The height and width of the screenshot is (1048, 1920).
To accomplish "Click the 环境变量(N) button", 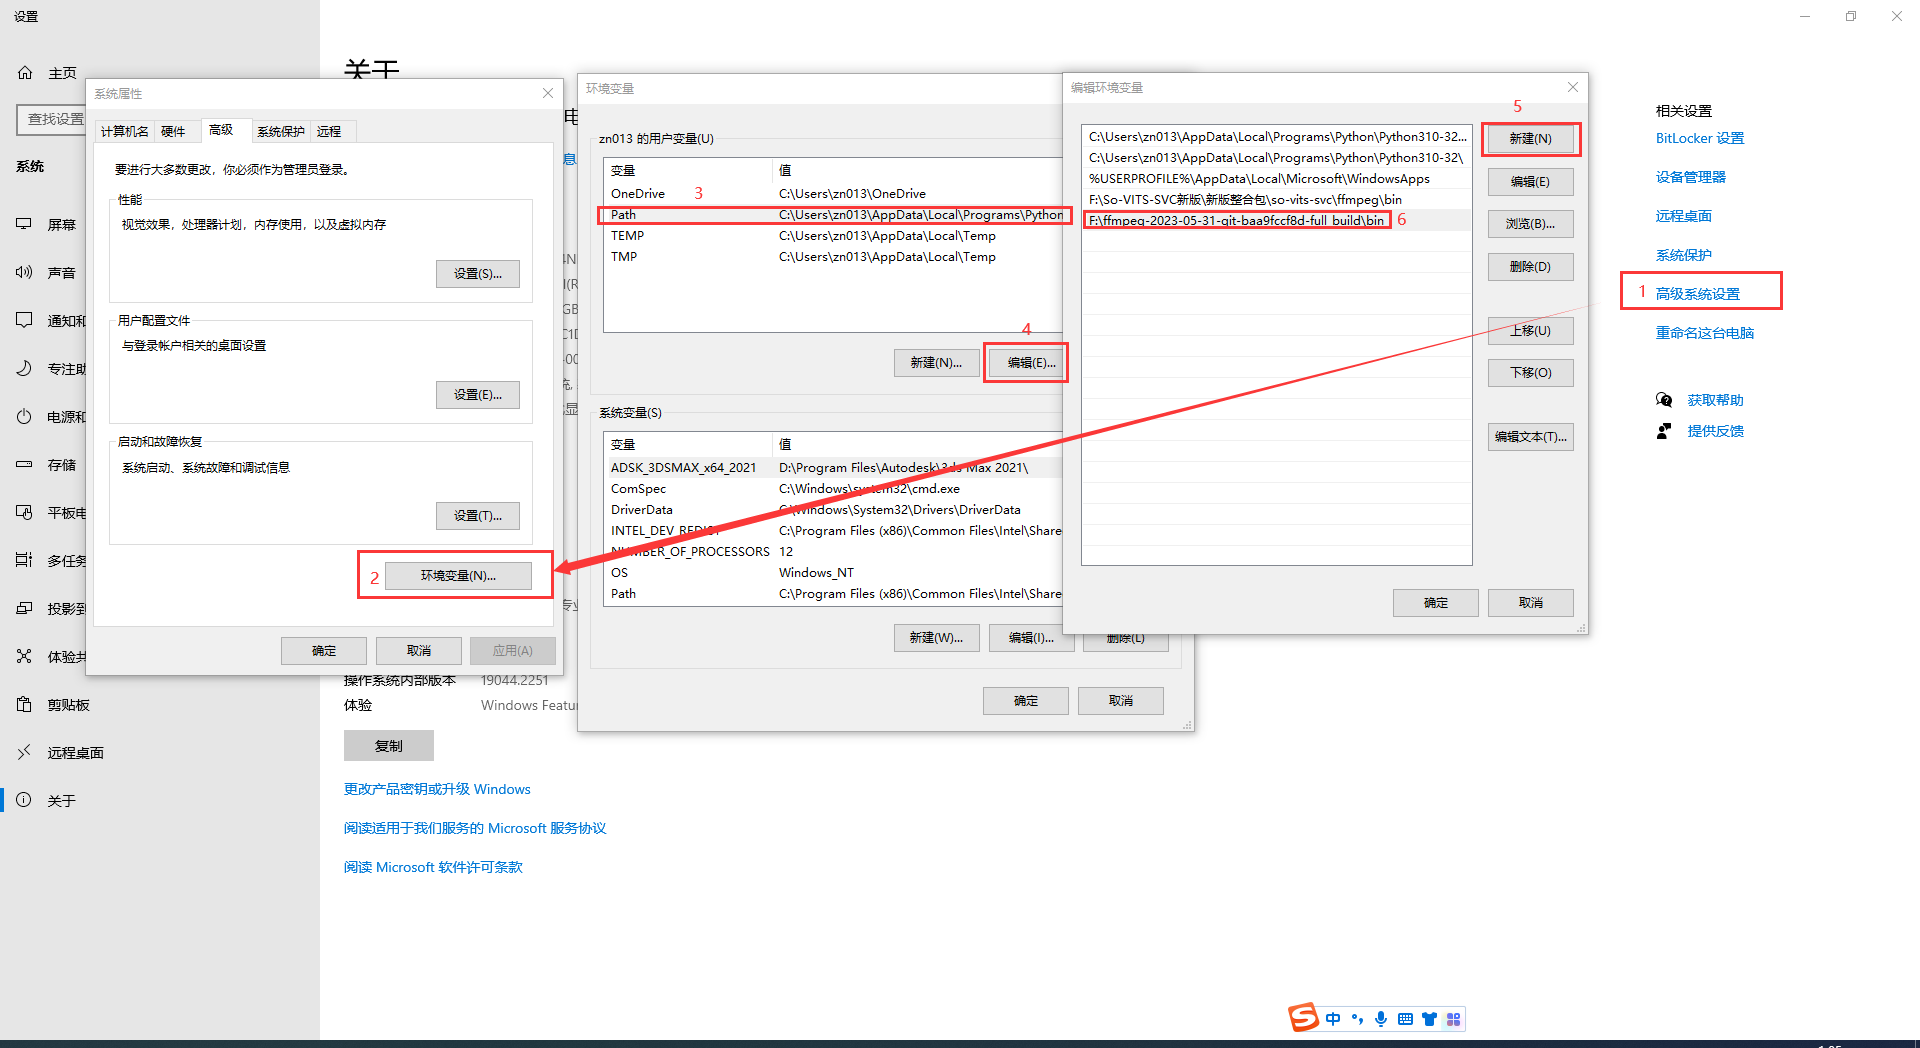I will click(x=457, y=575).
